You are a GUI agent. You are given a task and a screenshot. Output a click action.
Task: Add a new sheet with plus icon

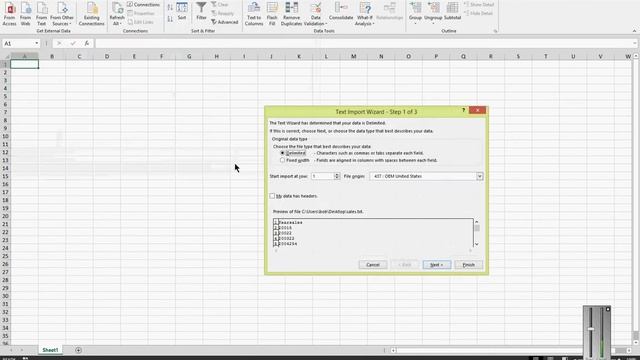point(78,350)
